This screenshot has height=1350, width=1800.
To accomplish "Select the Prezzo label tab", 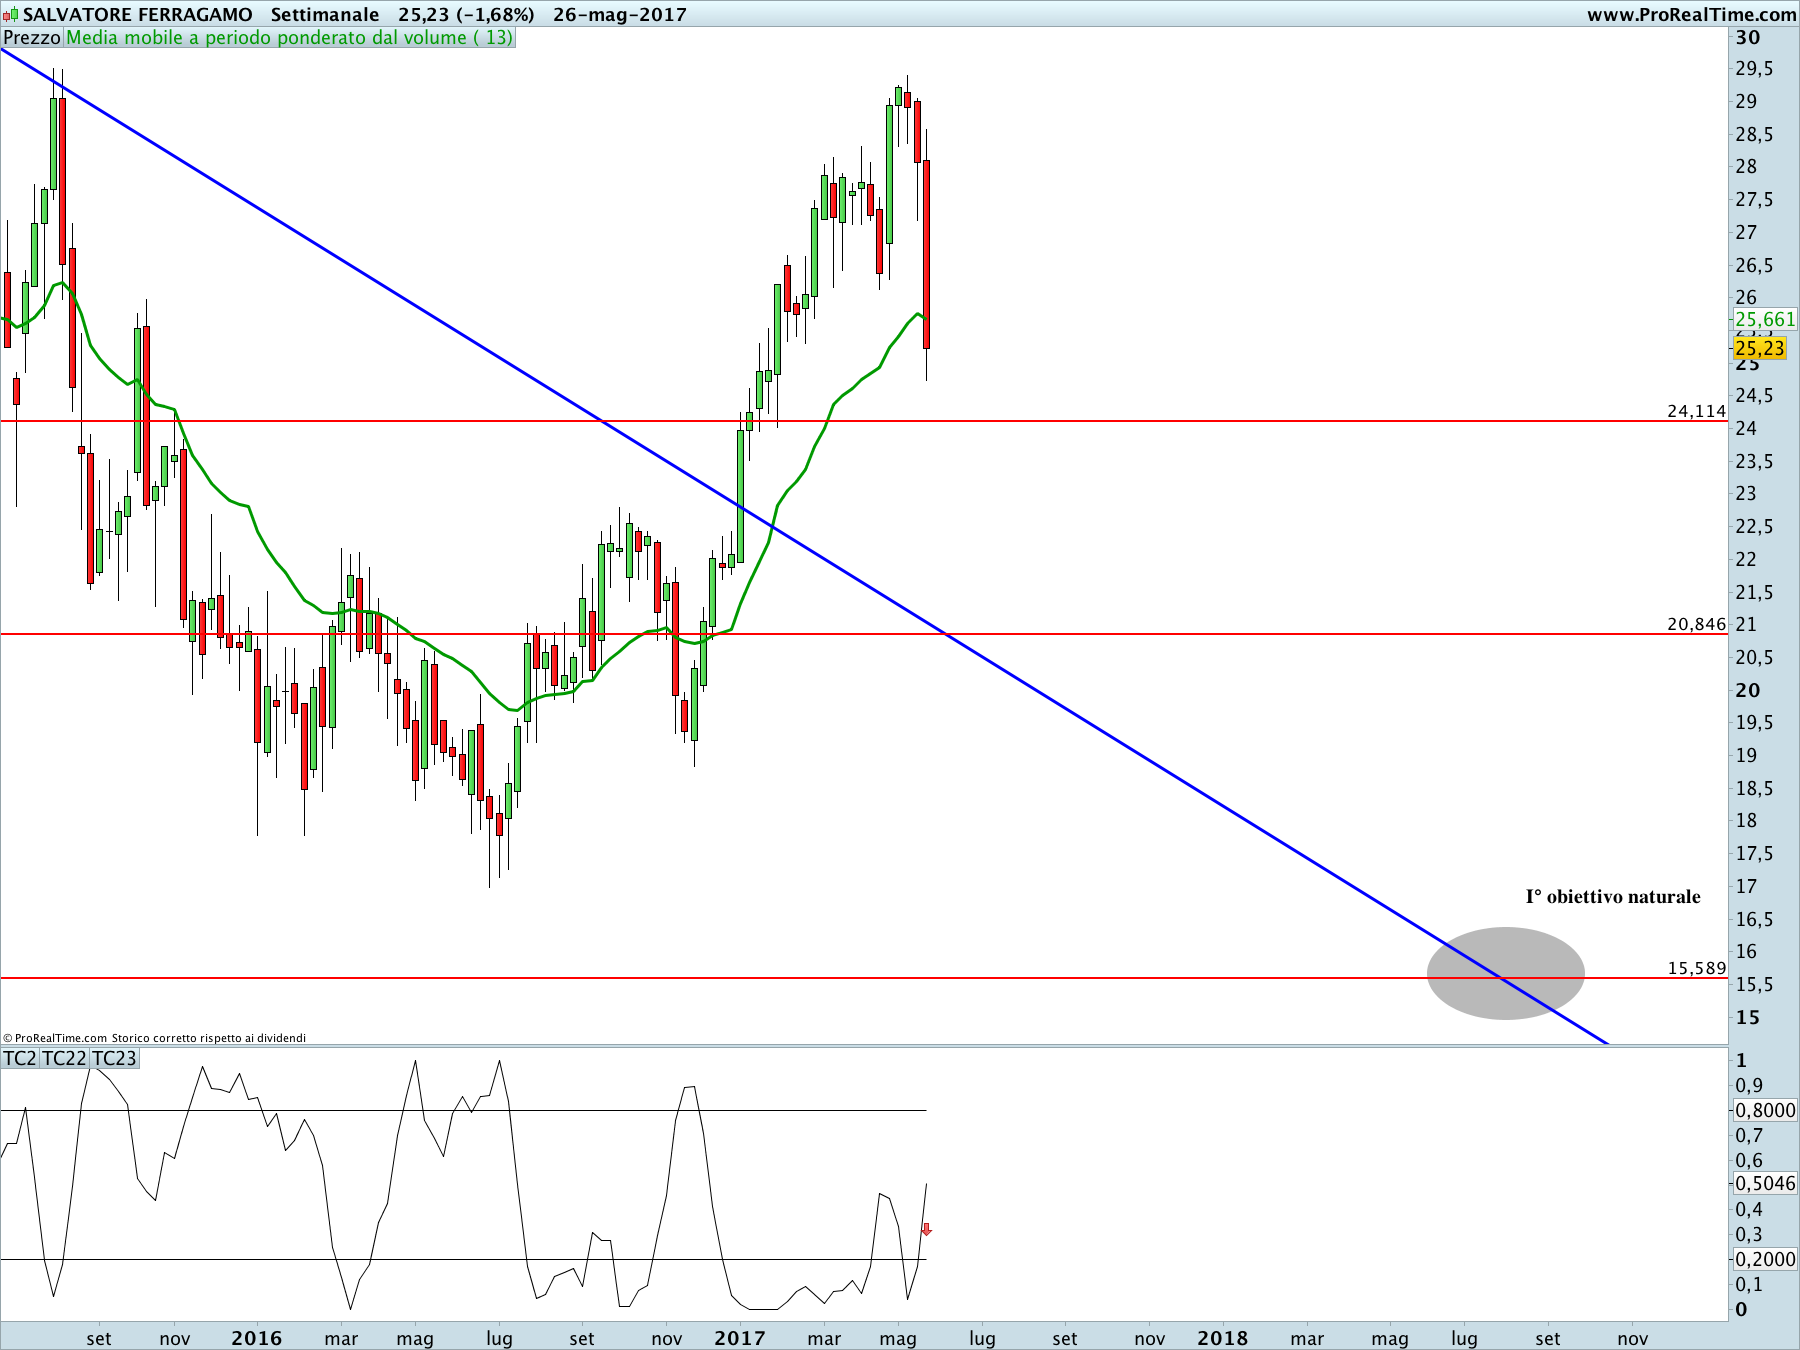I will click(x=32, y=38).
